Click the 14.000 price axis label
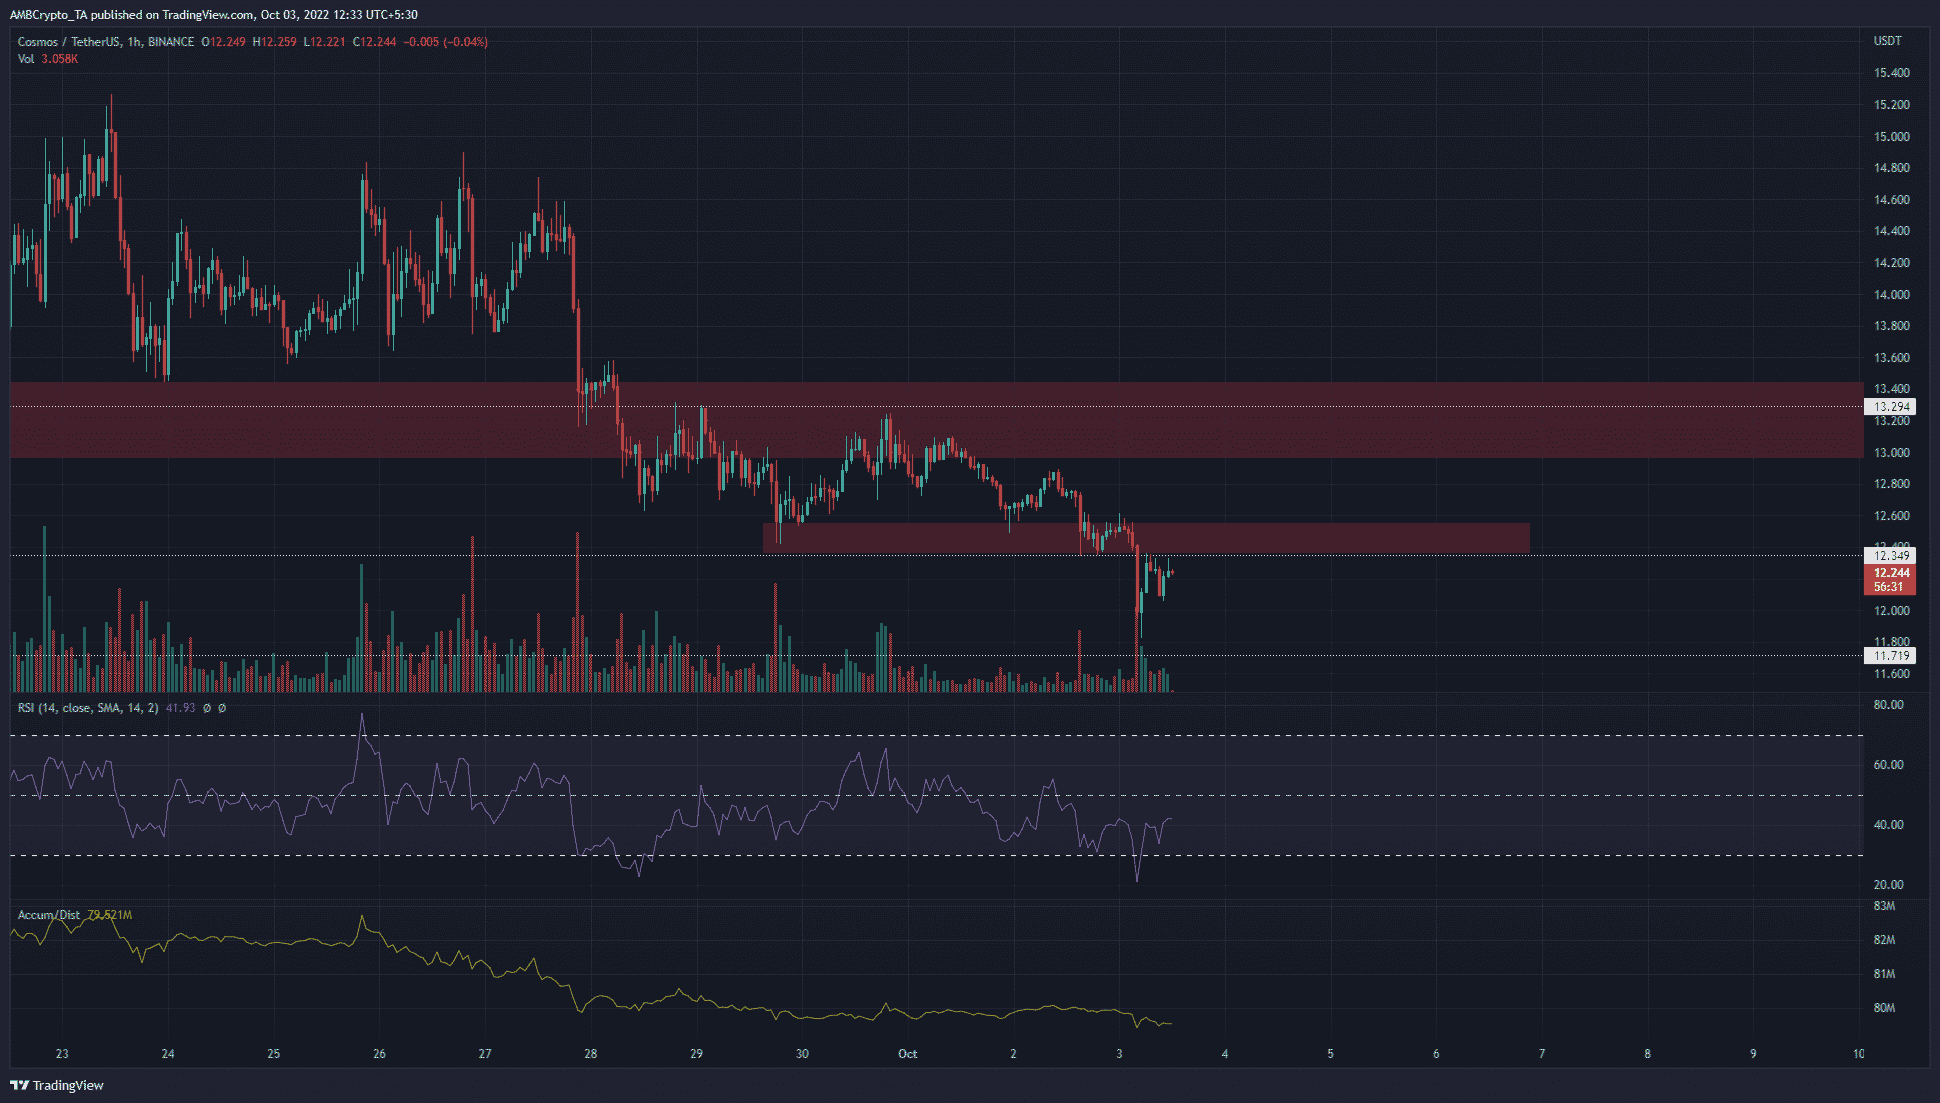 pos(1891,295)
